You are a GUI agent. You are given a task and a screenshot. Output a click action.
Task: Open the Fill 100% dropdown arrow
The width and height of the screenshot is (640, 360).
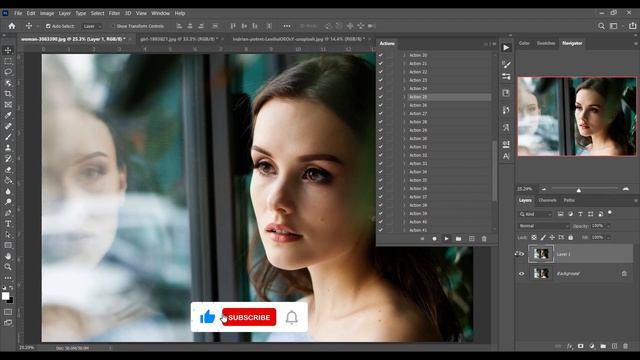tap(608, 237)
